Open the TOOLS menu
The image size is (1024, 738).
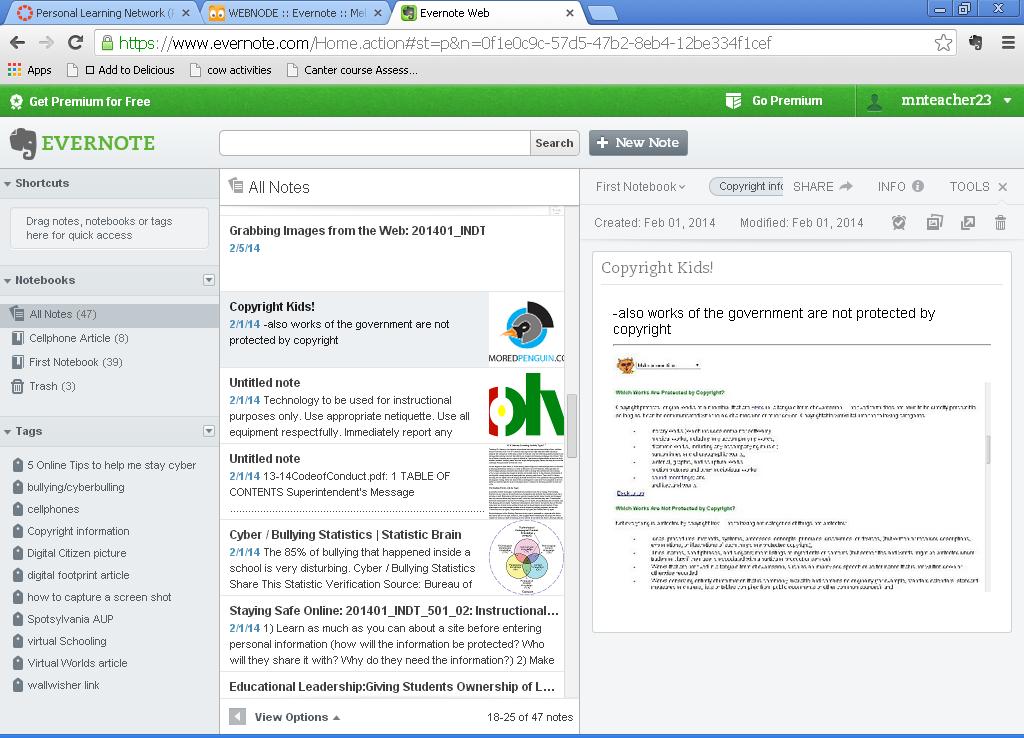969,187
